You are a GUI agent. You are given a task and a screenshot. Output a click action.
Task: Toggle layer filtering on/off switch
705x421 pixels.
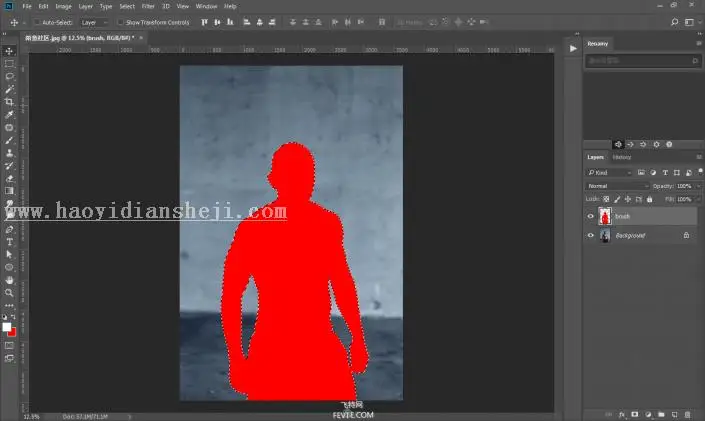(x=700, y=171)
